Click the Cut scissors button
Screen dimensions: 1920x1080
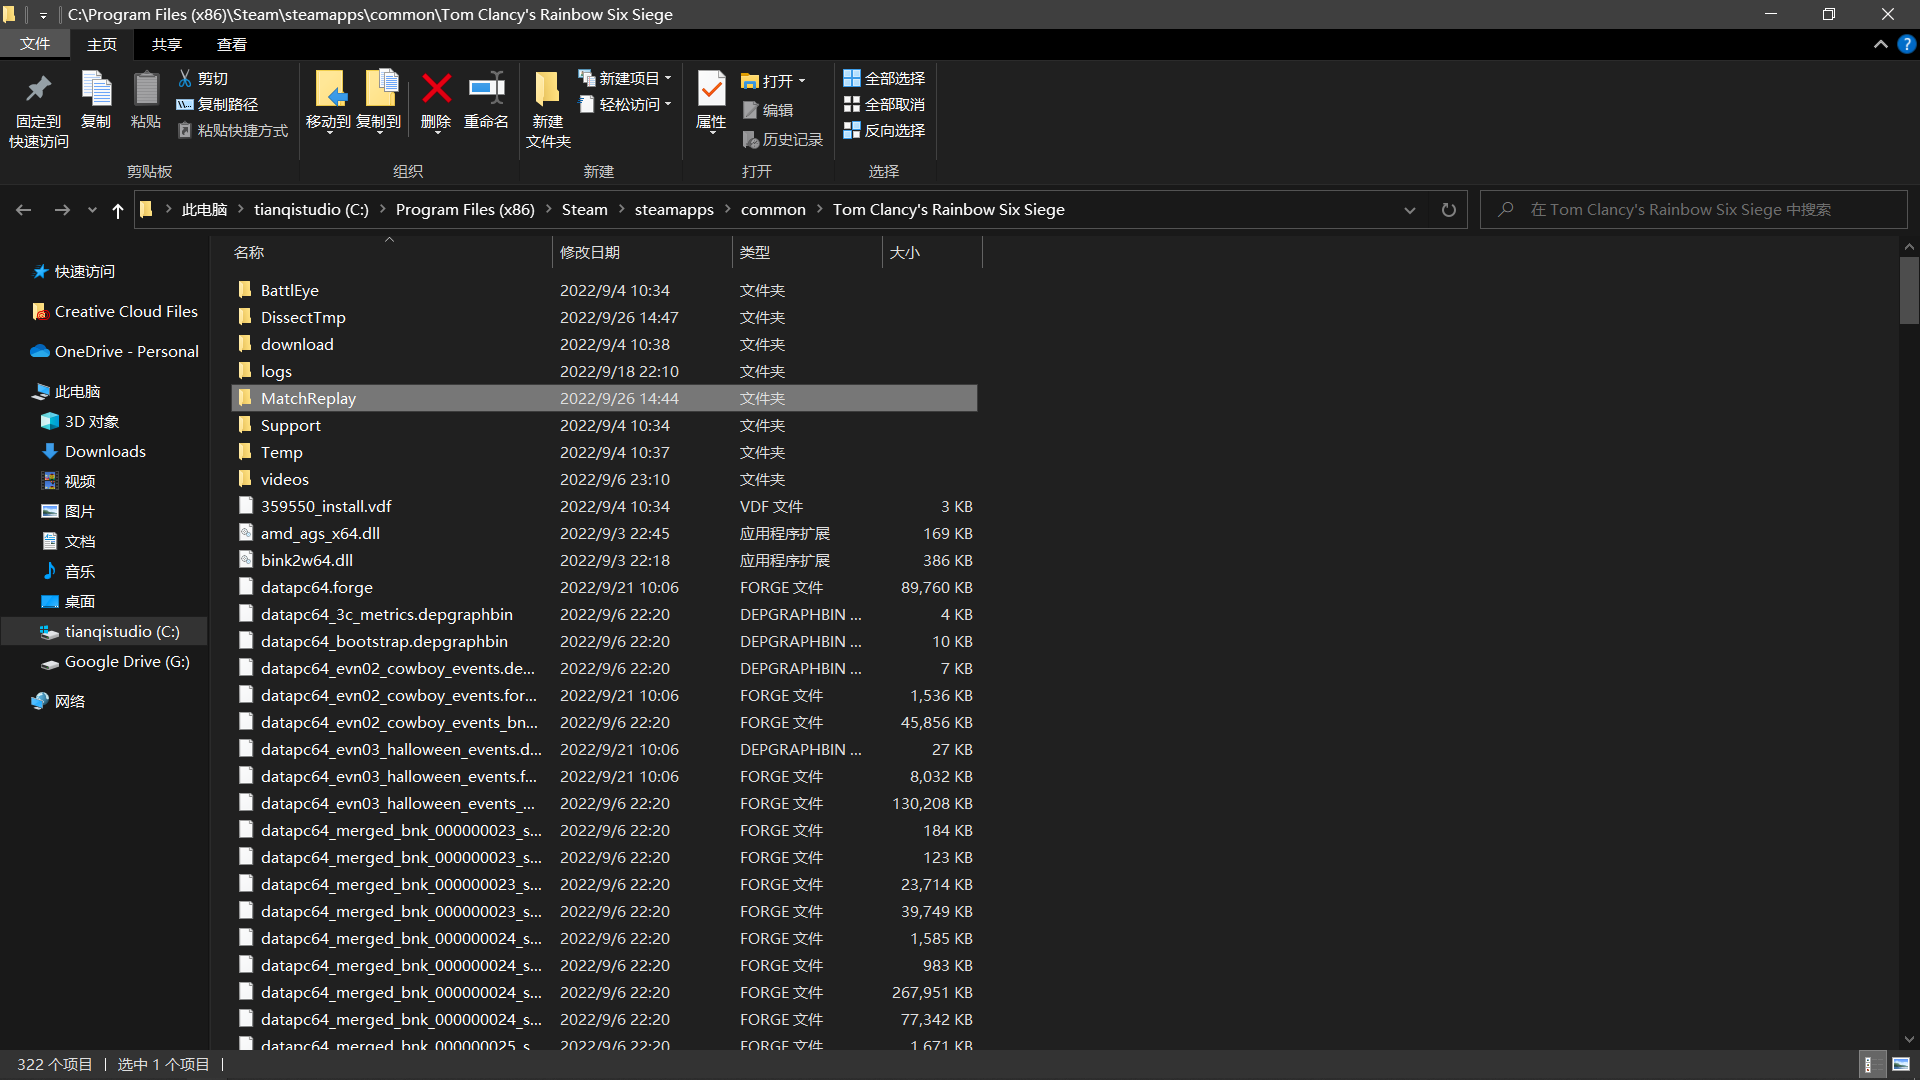click(x=203, y=78)
